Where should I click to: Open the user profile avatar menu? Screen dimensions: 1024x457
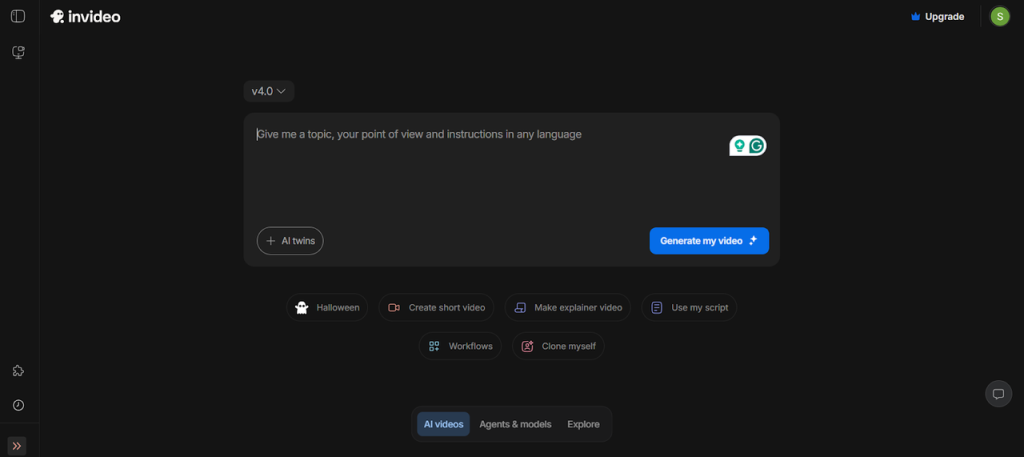coord(999,16)
